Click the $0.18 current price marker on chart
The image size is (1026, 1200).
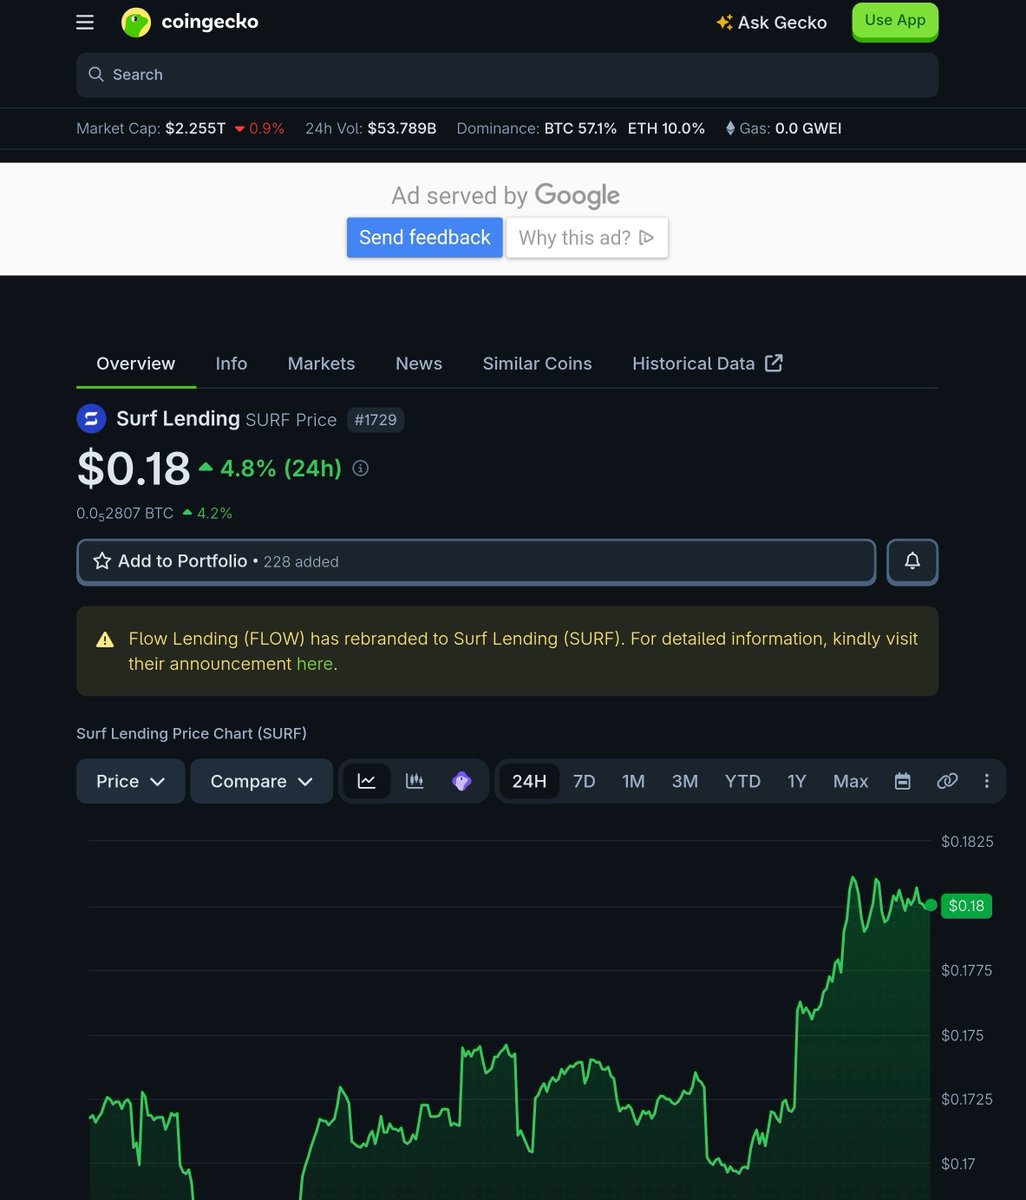966,906
